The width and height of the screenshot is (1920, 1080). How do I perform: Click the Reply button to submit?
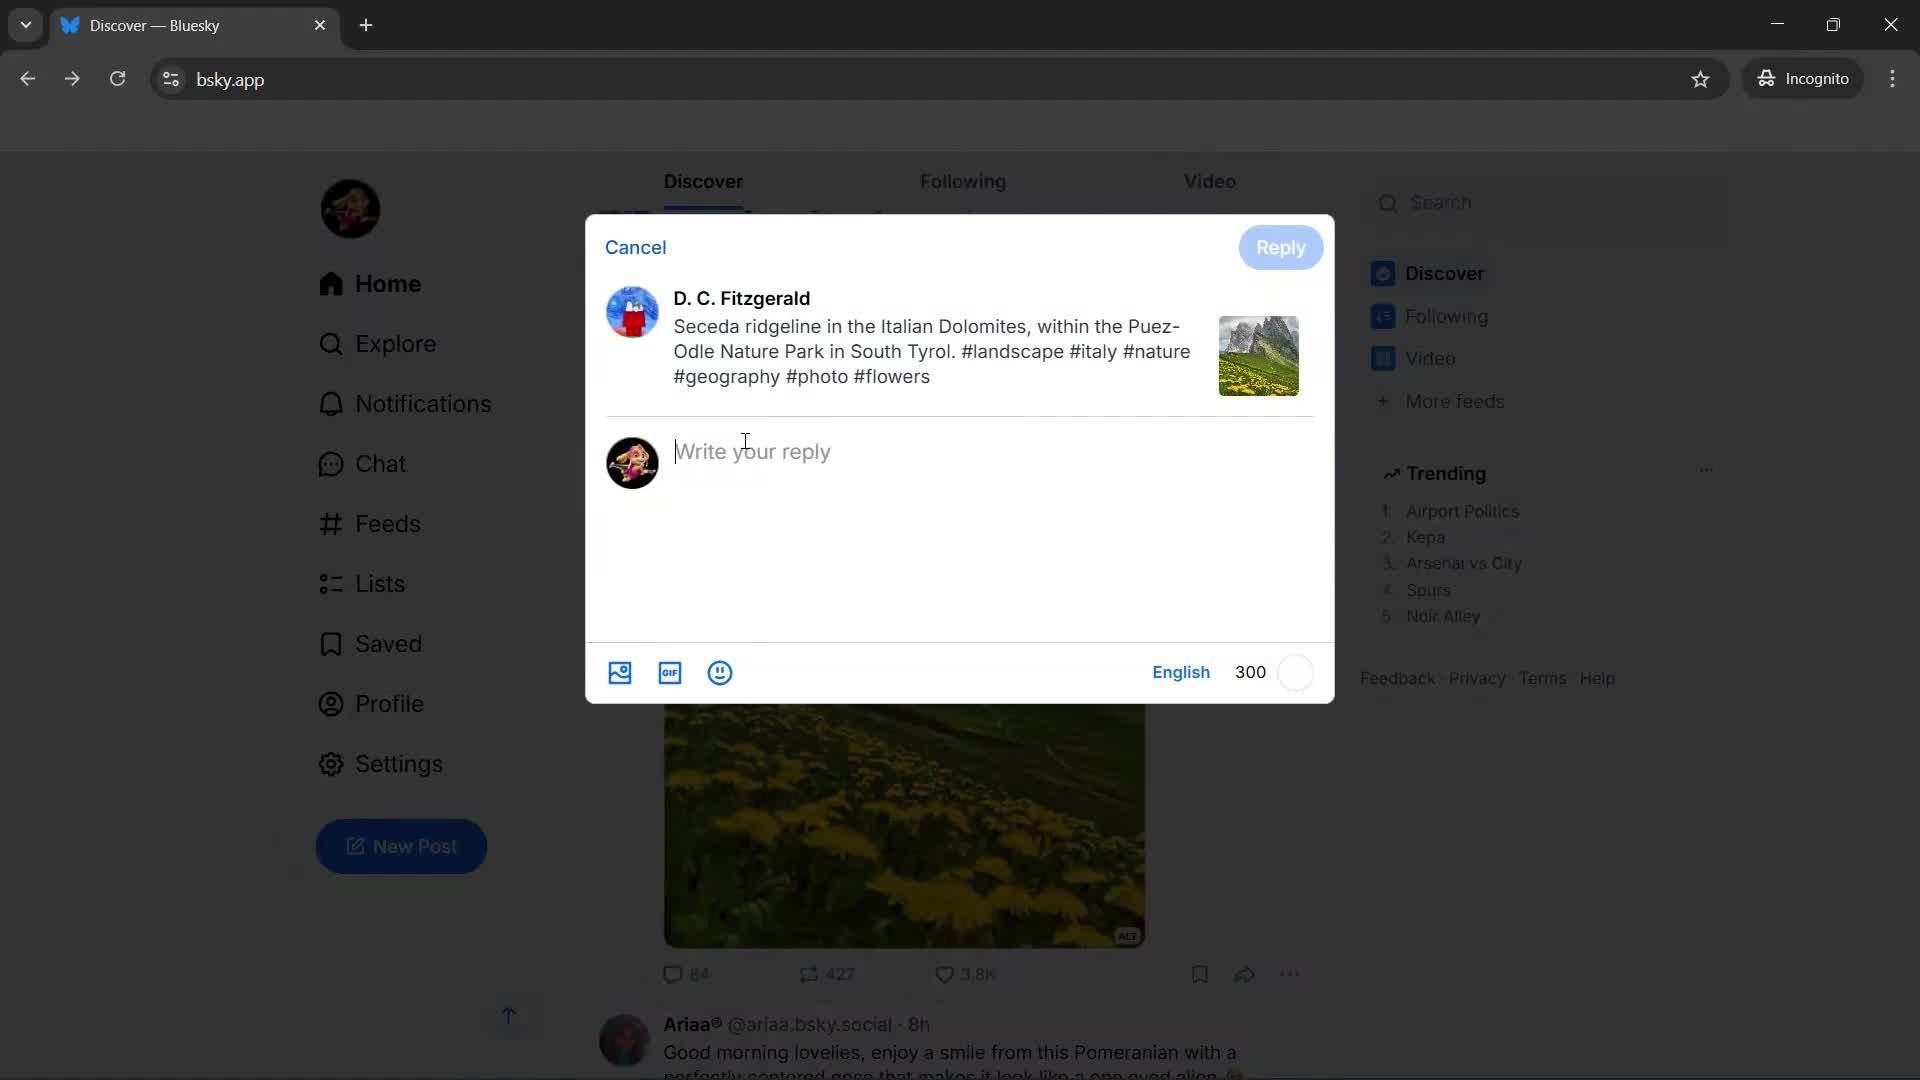pyautogui.click(x=1280, y=247)
